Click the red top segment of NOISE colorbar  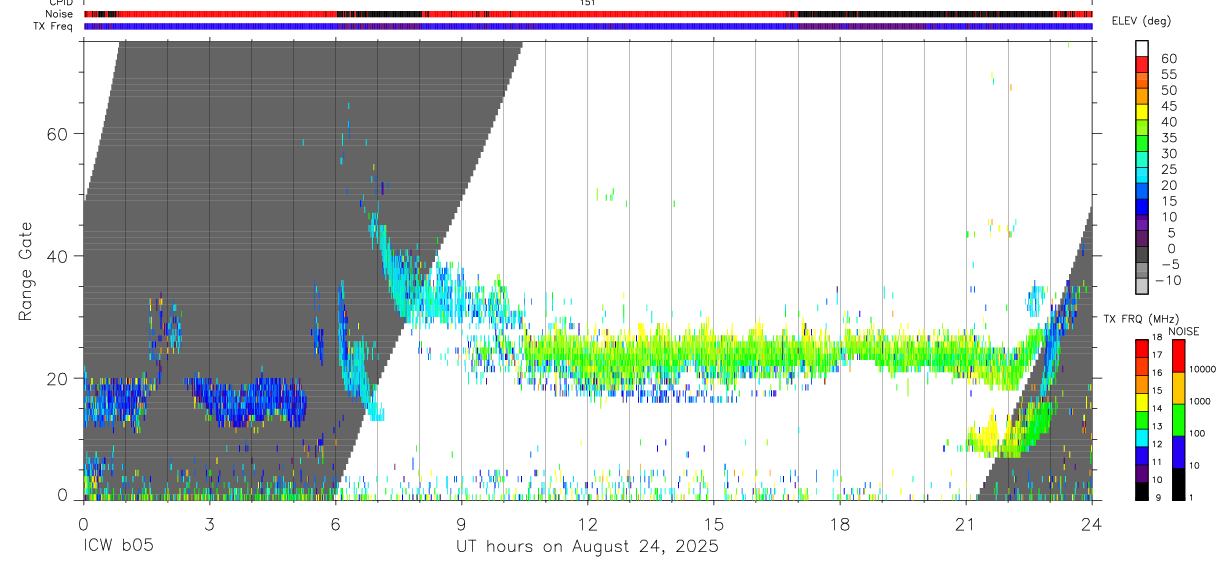[x=1178, y=355]
